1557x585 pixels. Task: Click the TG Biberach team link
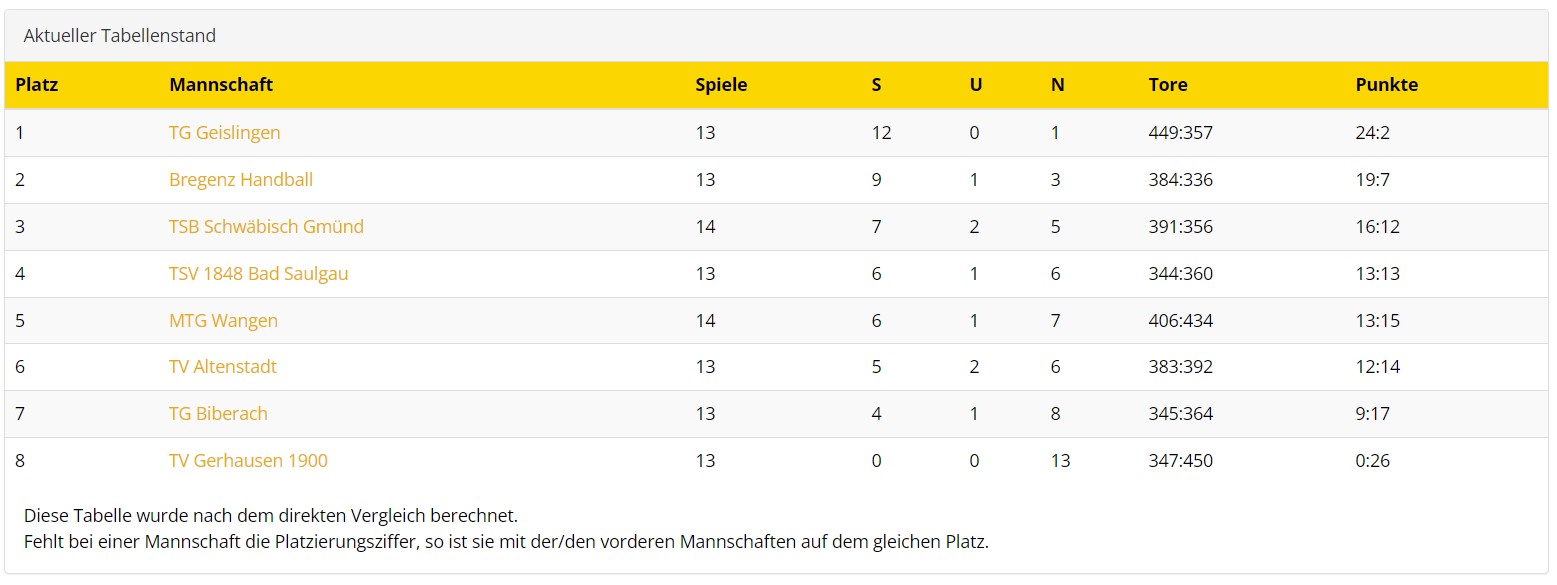click(x=218, y=414)
